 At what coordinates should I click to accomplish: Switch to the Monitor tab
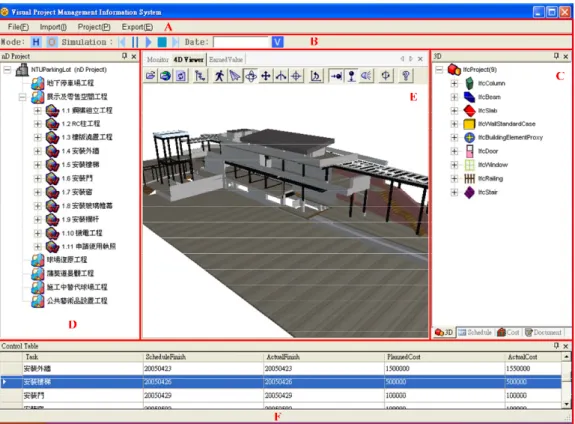pyautogui.click(x=158, y=59)
